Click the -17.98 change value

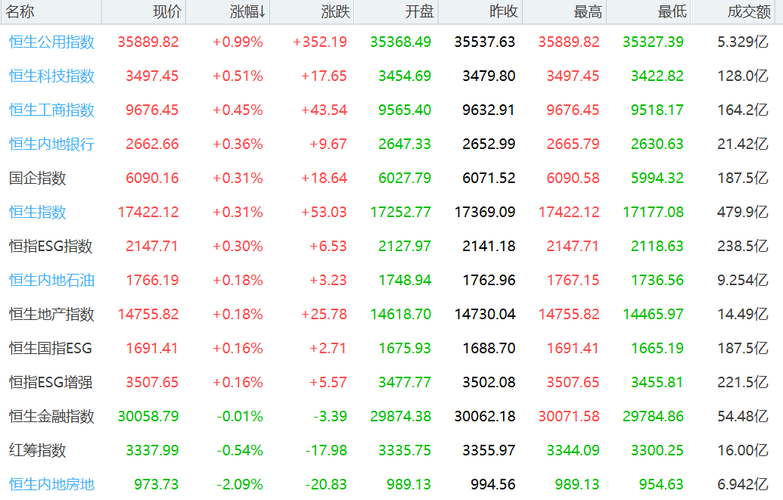[x=326, y=450]
